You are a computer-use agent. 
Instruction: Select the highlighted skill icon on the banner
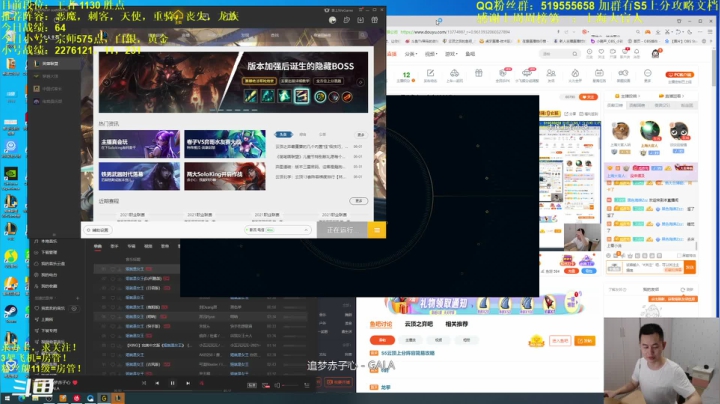click(301, 96)
